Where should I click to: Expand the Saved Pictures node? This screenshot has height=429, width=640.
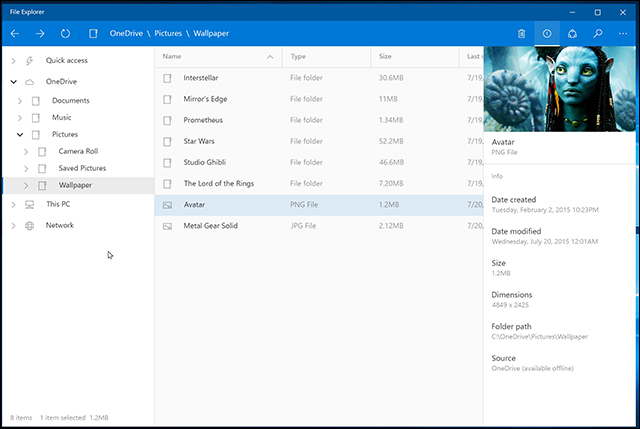coord(26,169)
